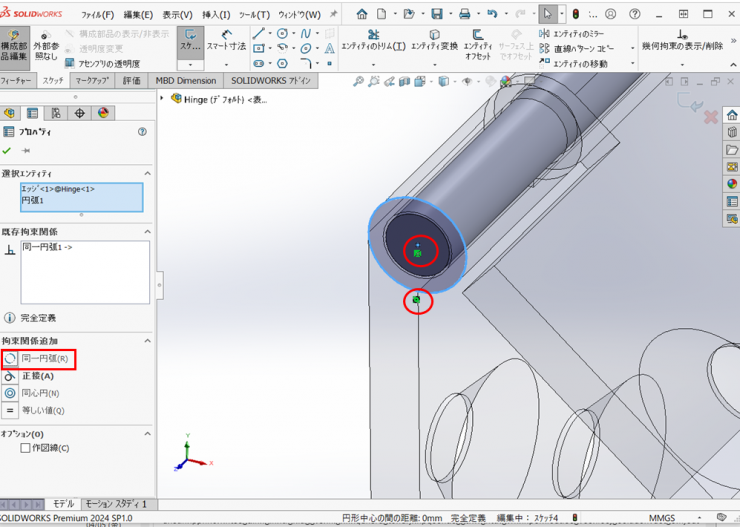Open Display/Delete Relations tool
Screen dimensions: 740x527
(x=681, y=40)
